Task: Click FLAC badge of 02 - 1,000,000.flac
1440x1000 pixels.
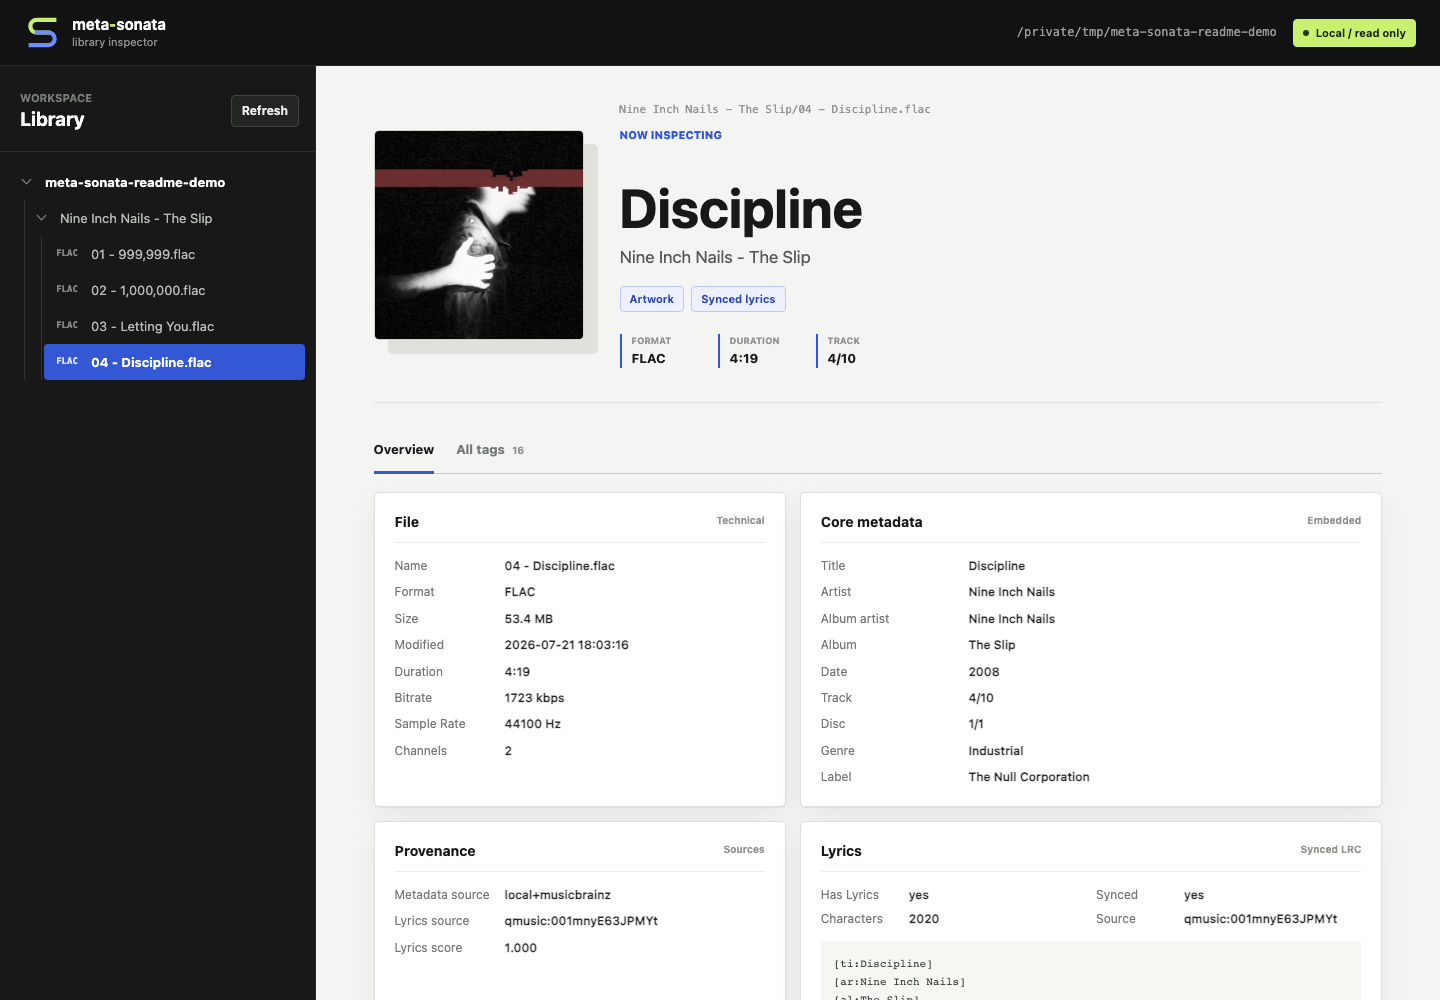Action: [67, 290]
